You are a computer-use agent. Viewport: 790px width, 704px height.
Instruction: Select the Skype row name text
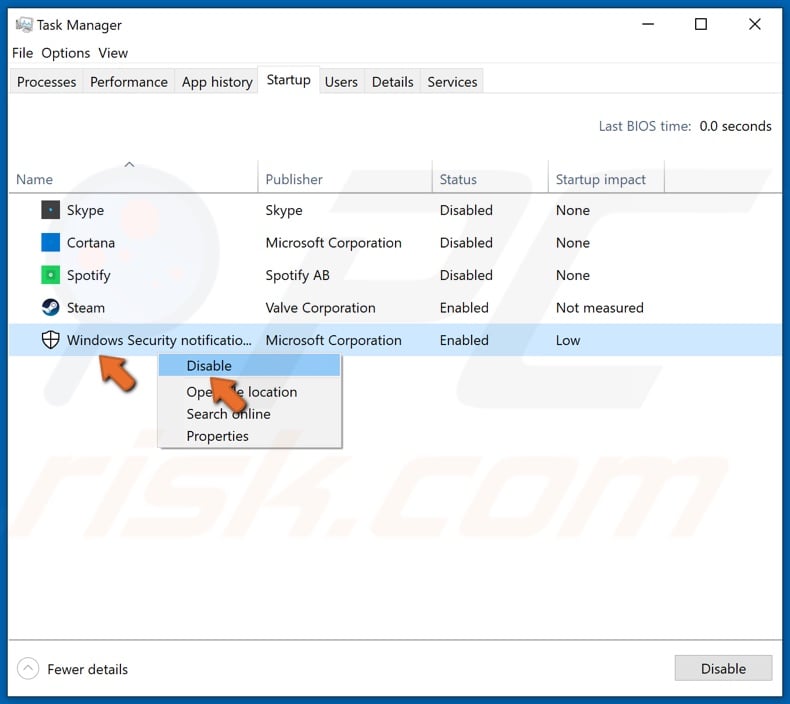[86, 210]
